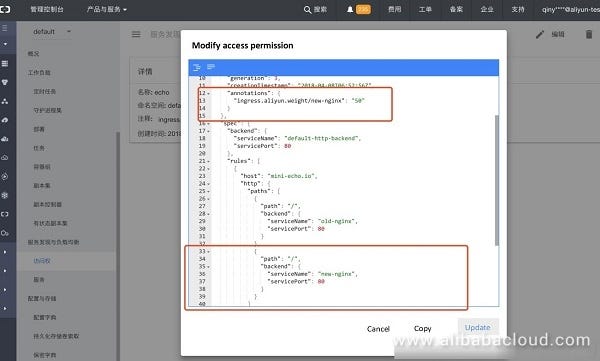Open the 工单 menu in top bar
Screen dimensions: 600x361
point(425,9)
